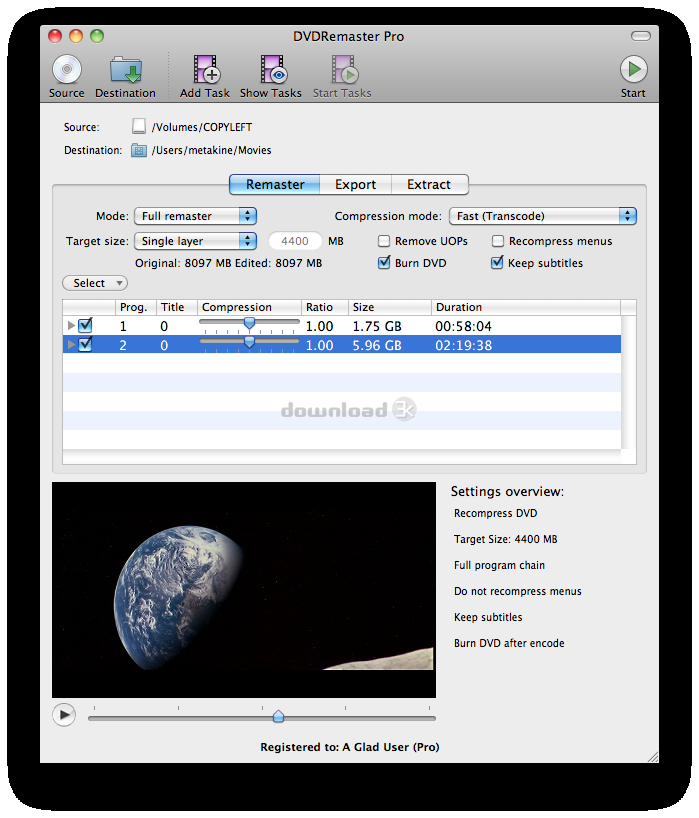Uncheck the program 2 row checkbox

pos(85,345)
